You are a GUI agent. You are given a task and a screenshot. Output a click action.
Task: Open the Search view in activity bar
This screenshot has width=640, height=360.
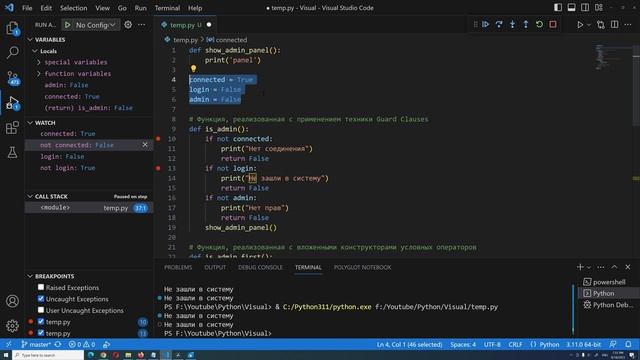[12, 52]
